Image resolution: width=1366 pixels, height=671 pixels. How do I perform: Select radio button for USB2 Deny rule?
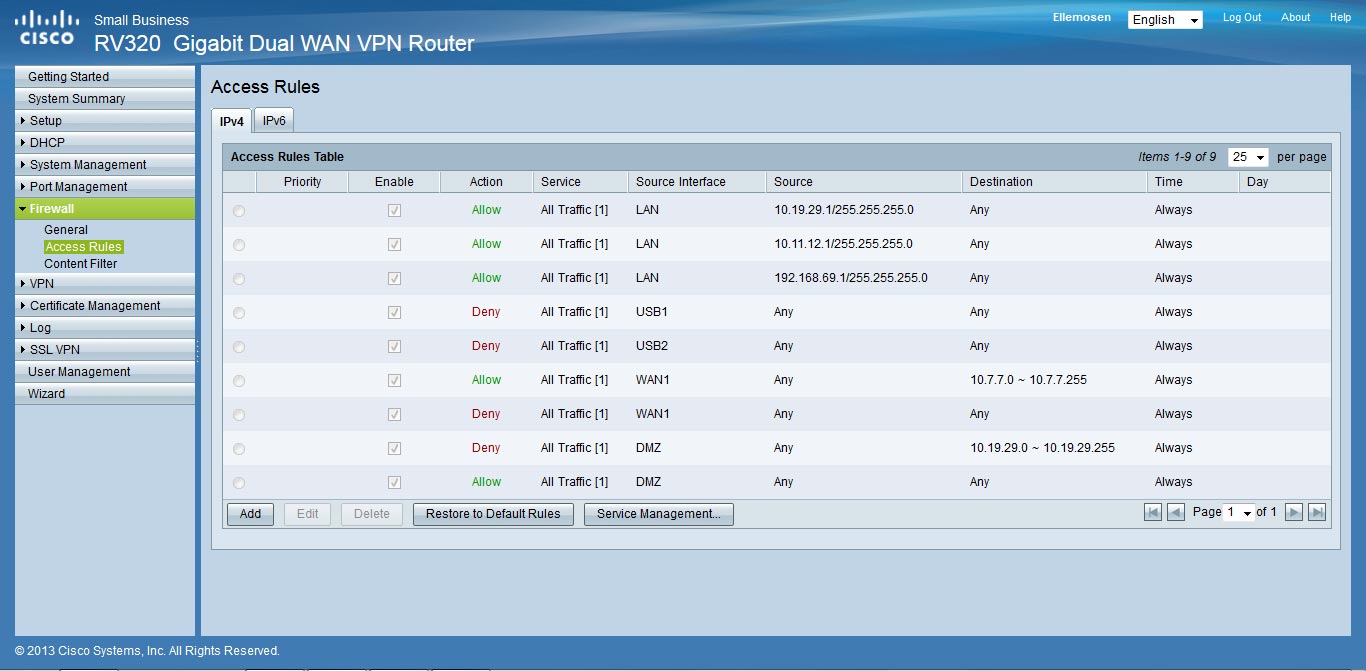click(238, 347)
